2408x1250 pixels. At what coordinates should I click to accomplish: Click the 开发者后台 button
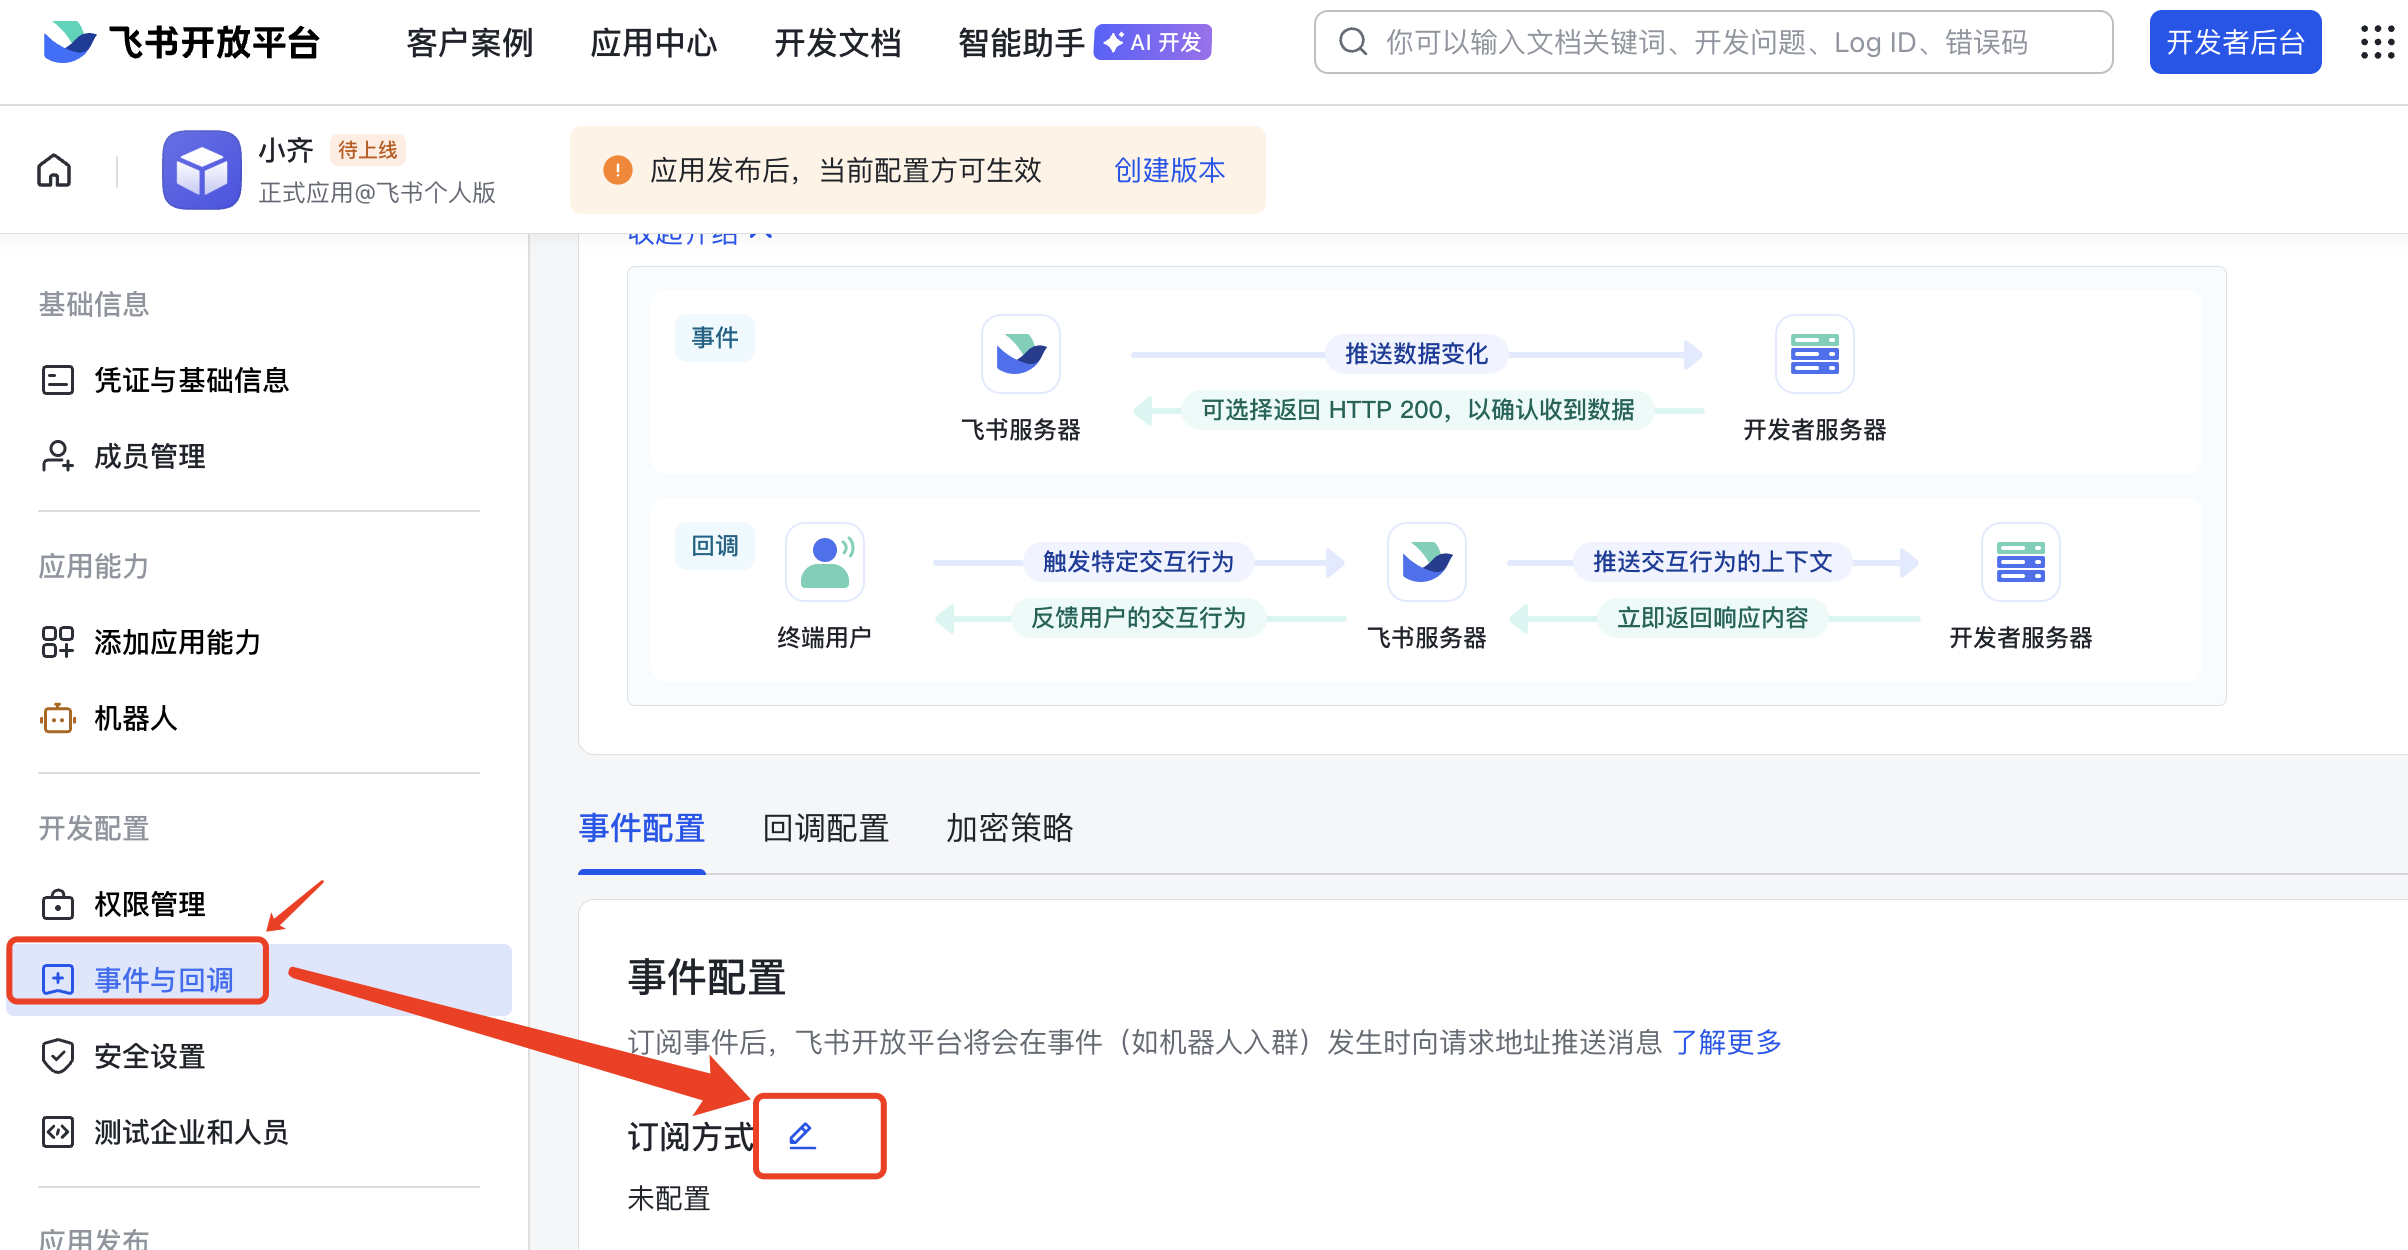click(x=2235, y=42)
